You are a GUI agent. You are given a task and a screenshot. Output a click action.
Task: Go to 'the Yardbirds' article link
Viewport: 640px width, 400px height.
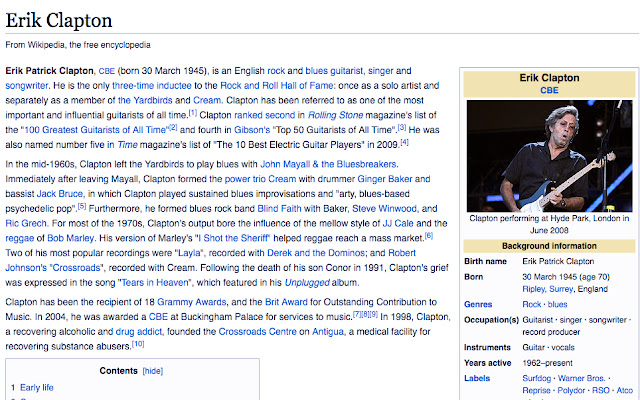(145, 100)
